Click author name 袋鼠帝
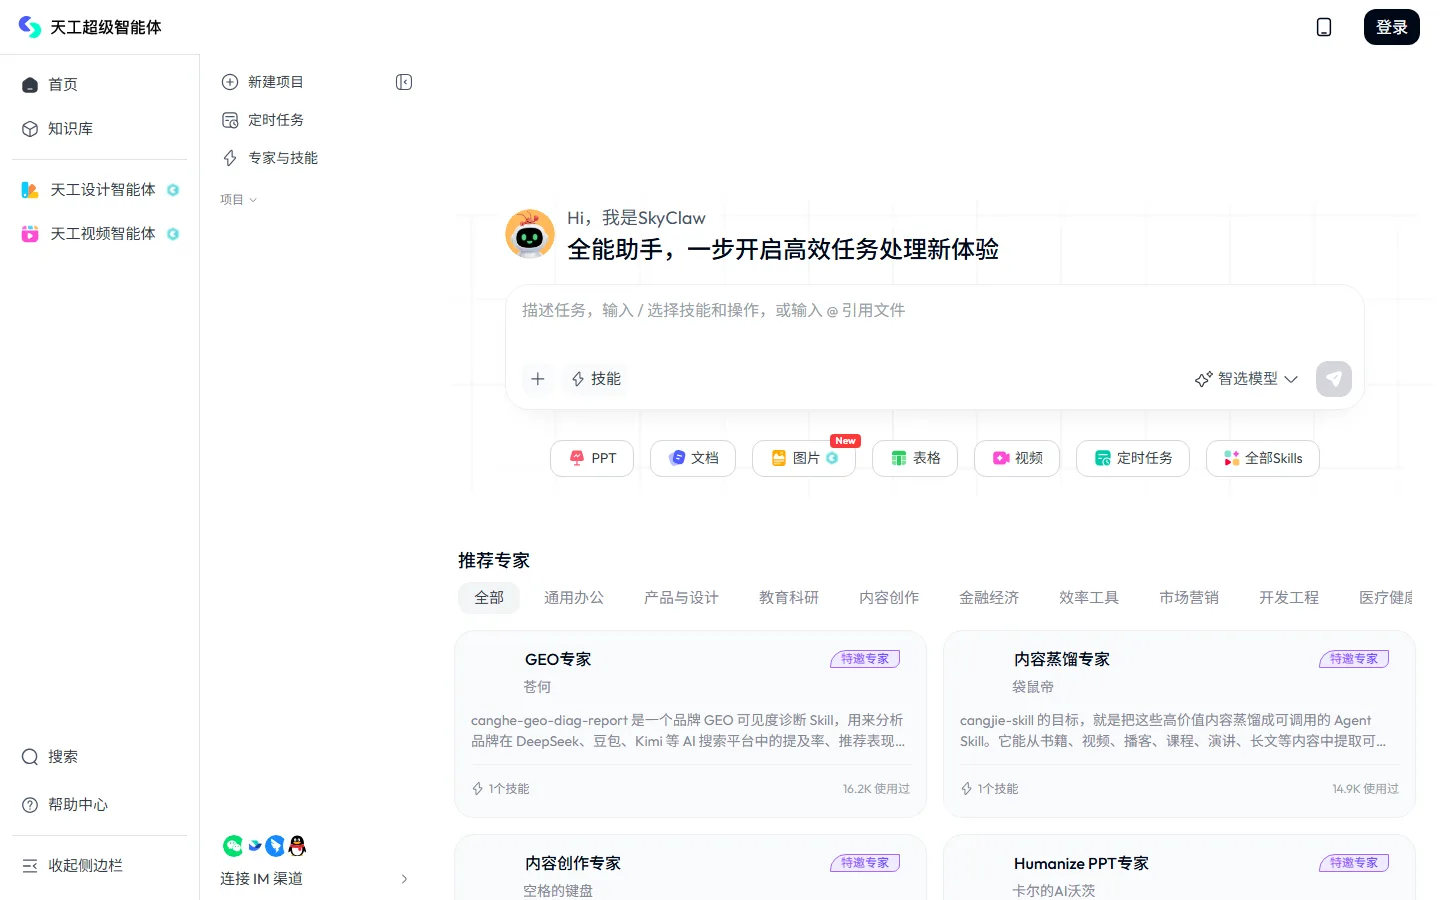Viewport: 1440px width, 900px height. tap(1033, 687)
